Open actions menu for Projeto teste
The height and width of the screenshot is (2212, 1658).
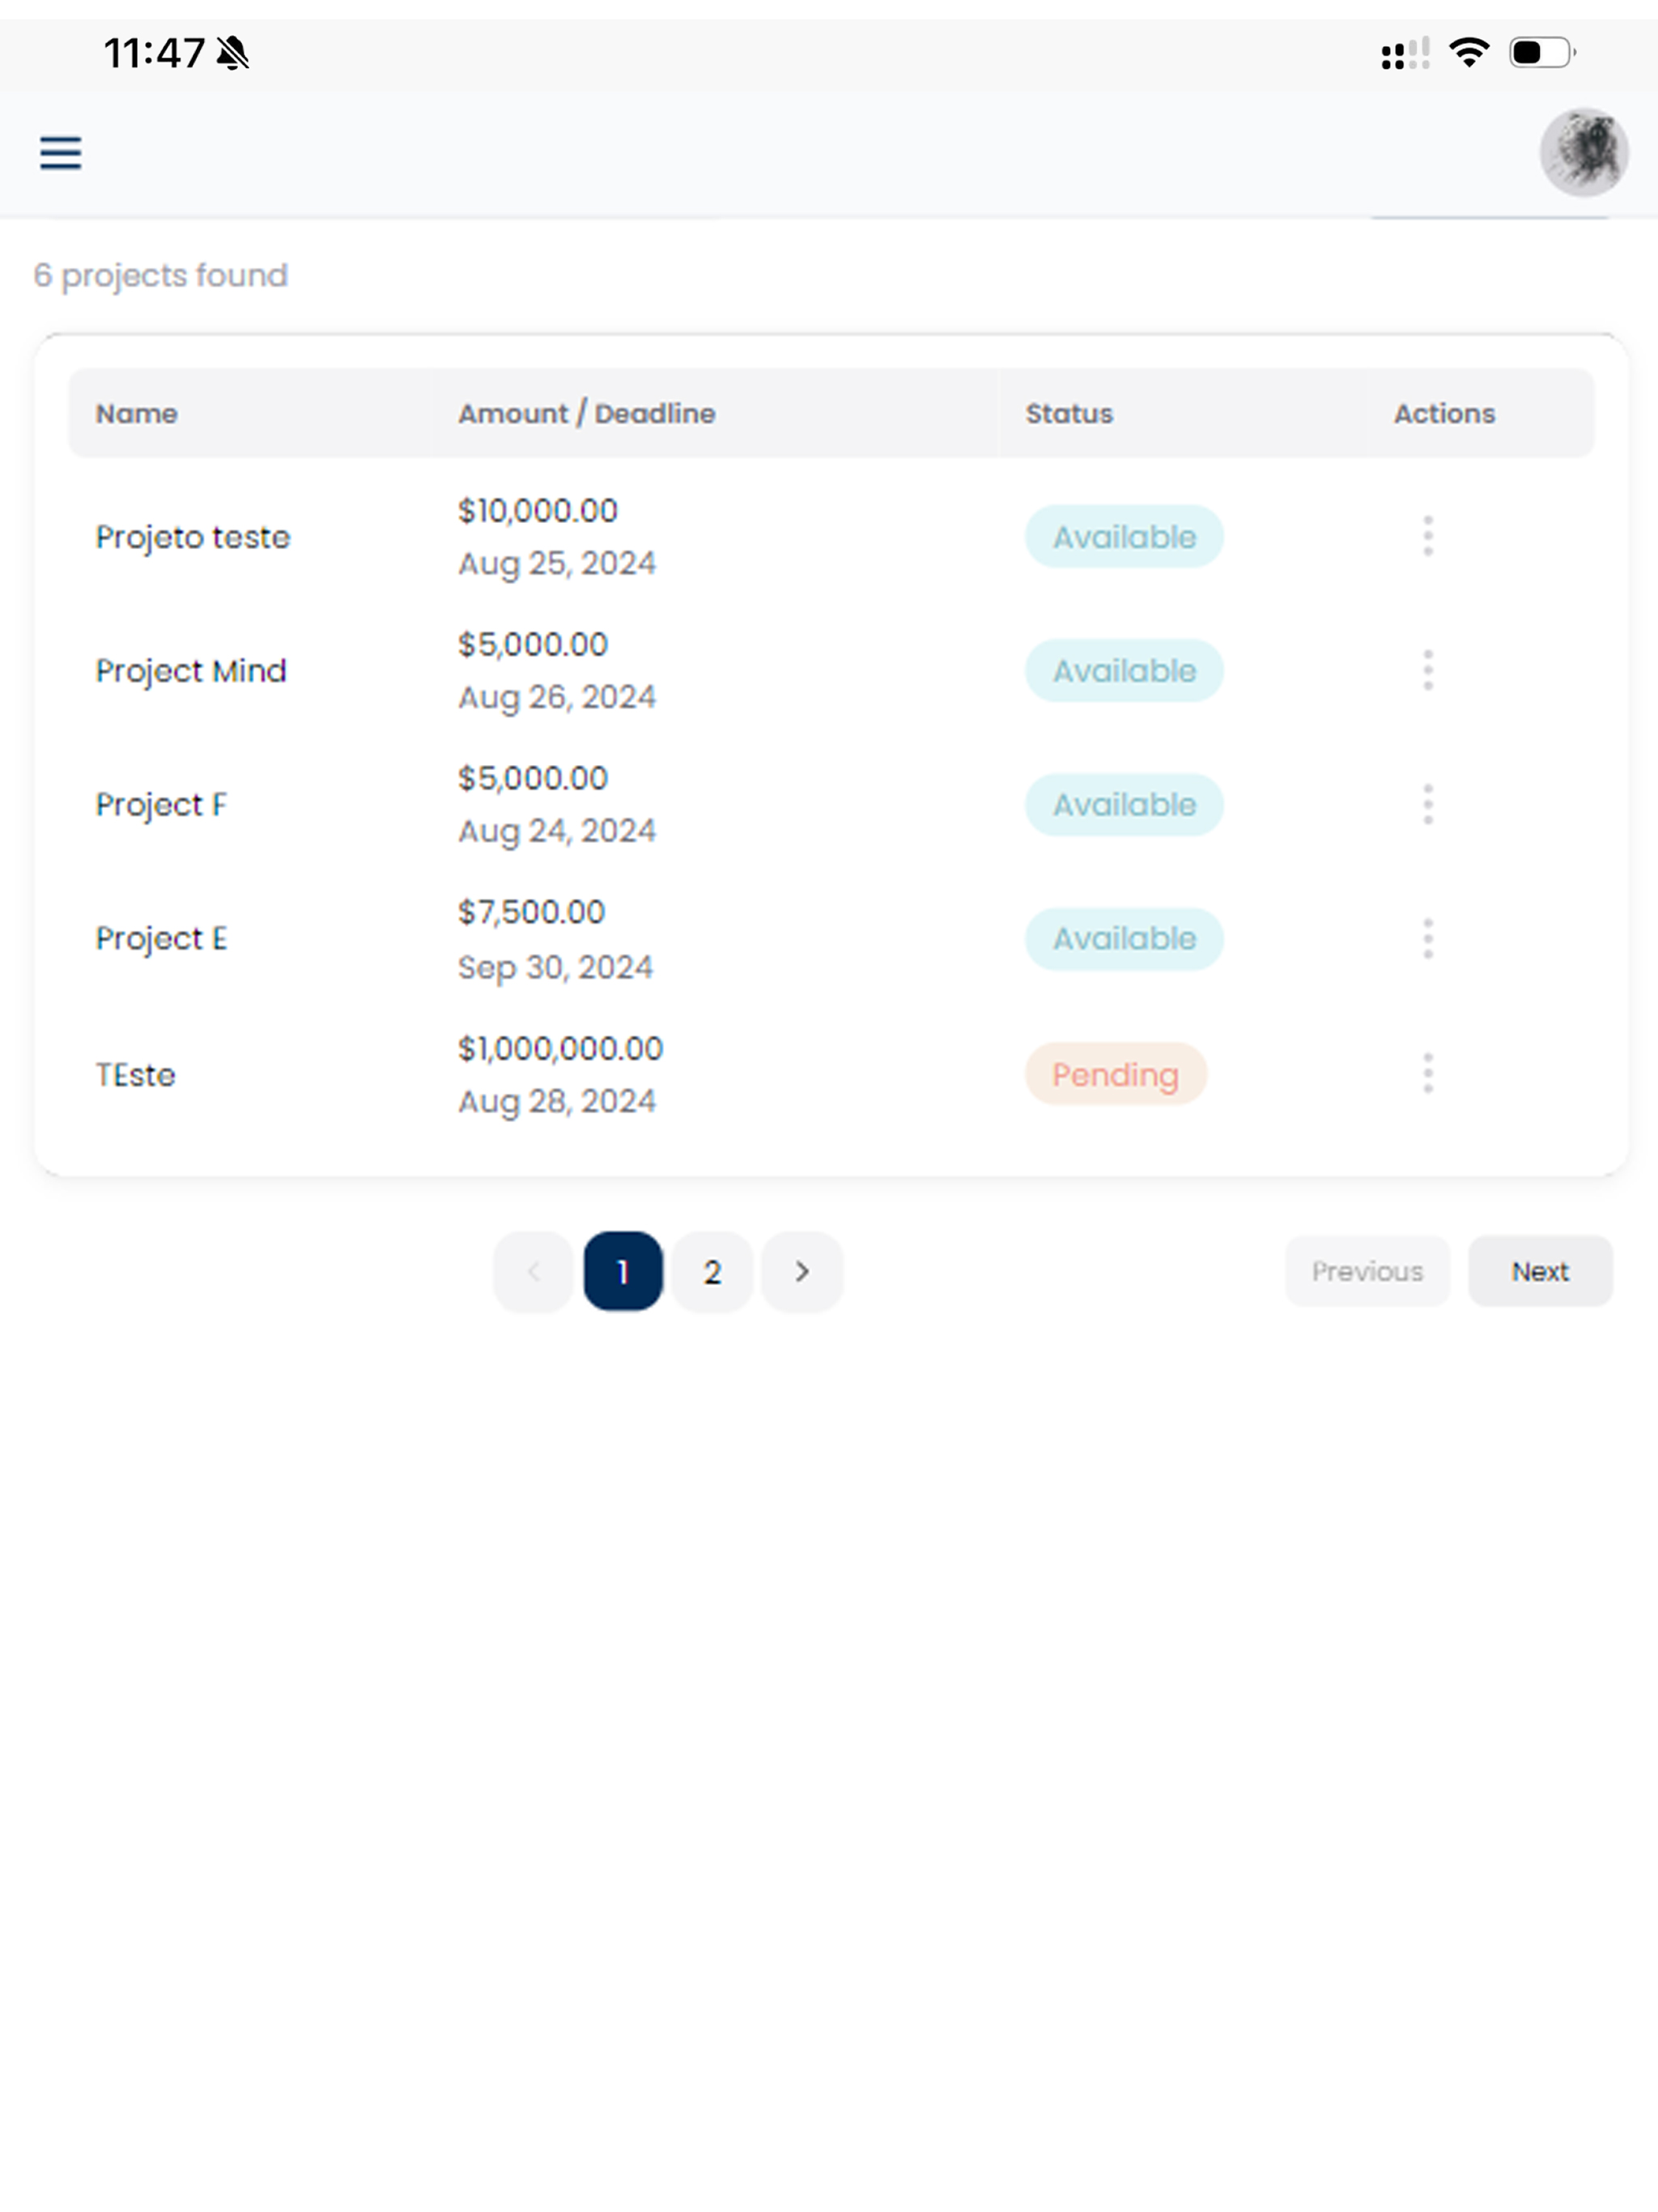click(x=1428, y=536)
